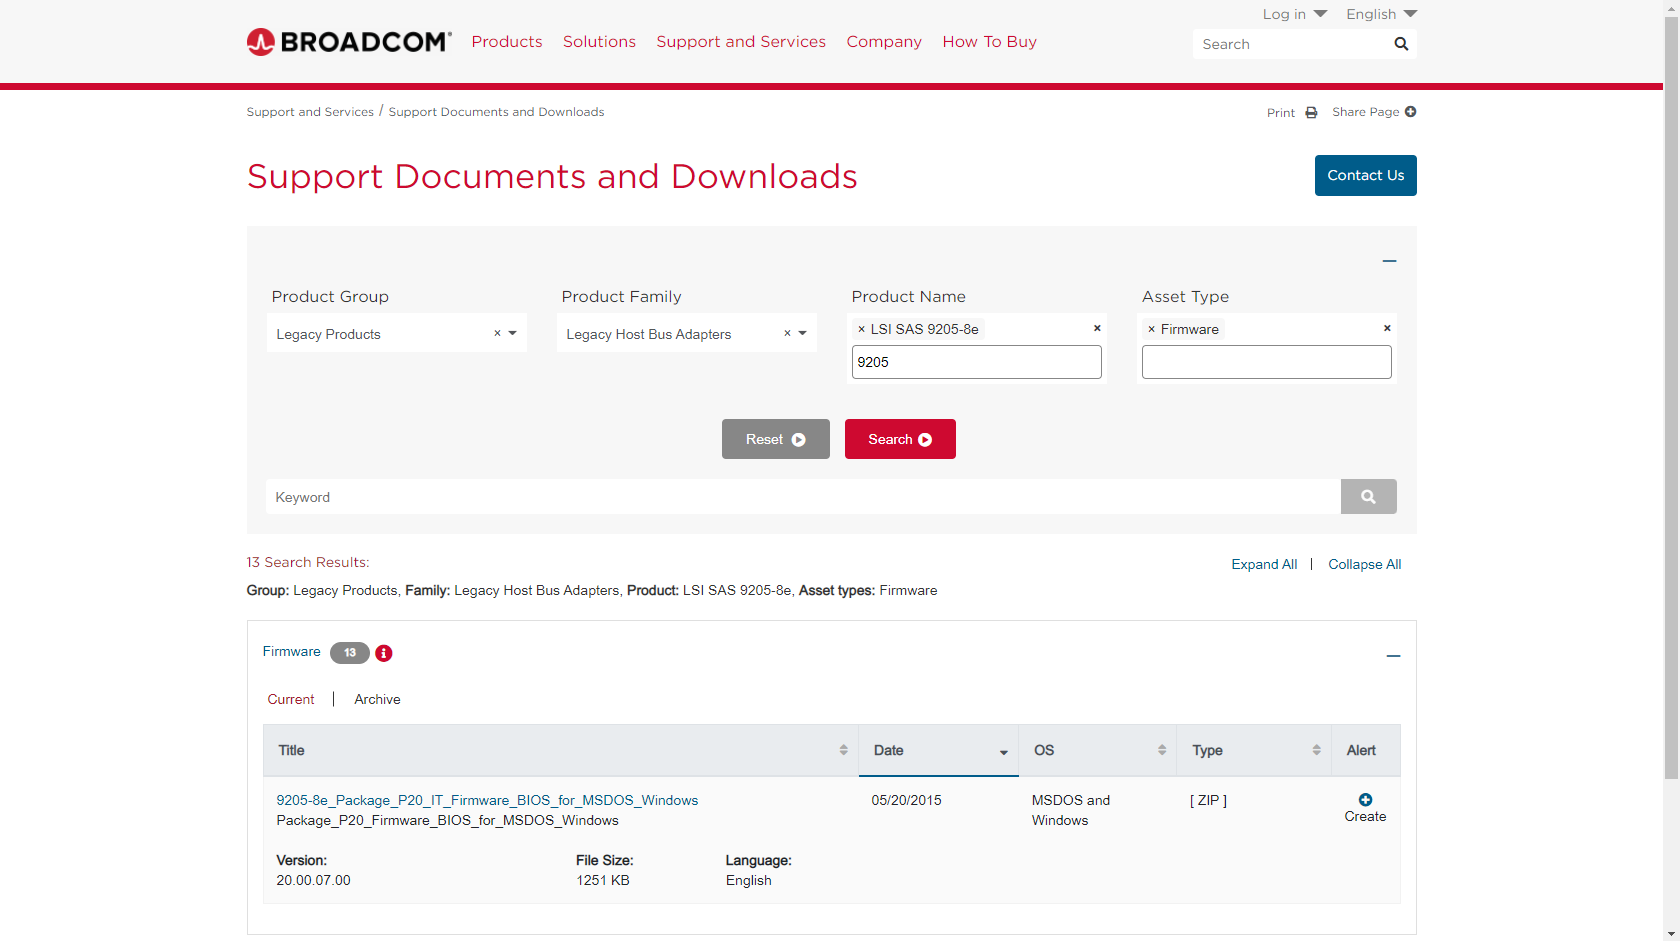
Task: Sort results by OS column
Action: click(1097, 750)
